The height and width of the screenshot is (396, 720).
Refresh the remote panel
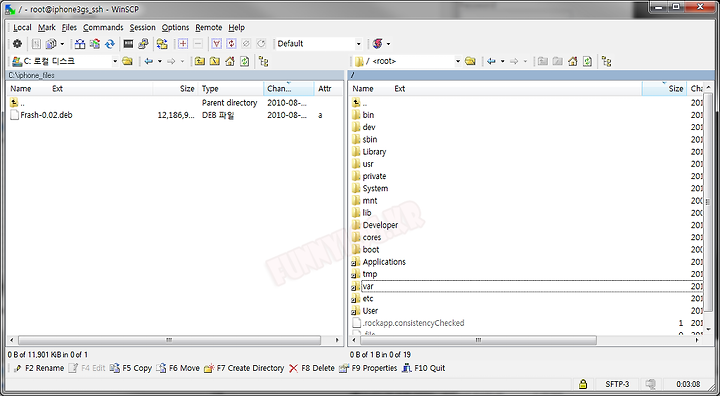tap(587, 61)
